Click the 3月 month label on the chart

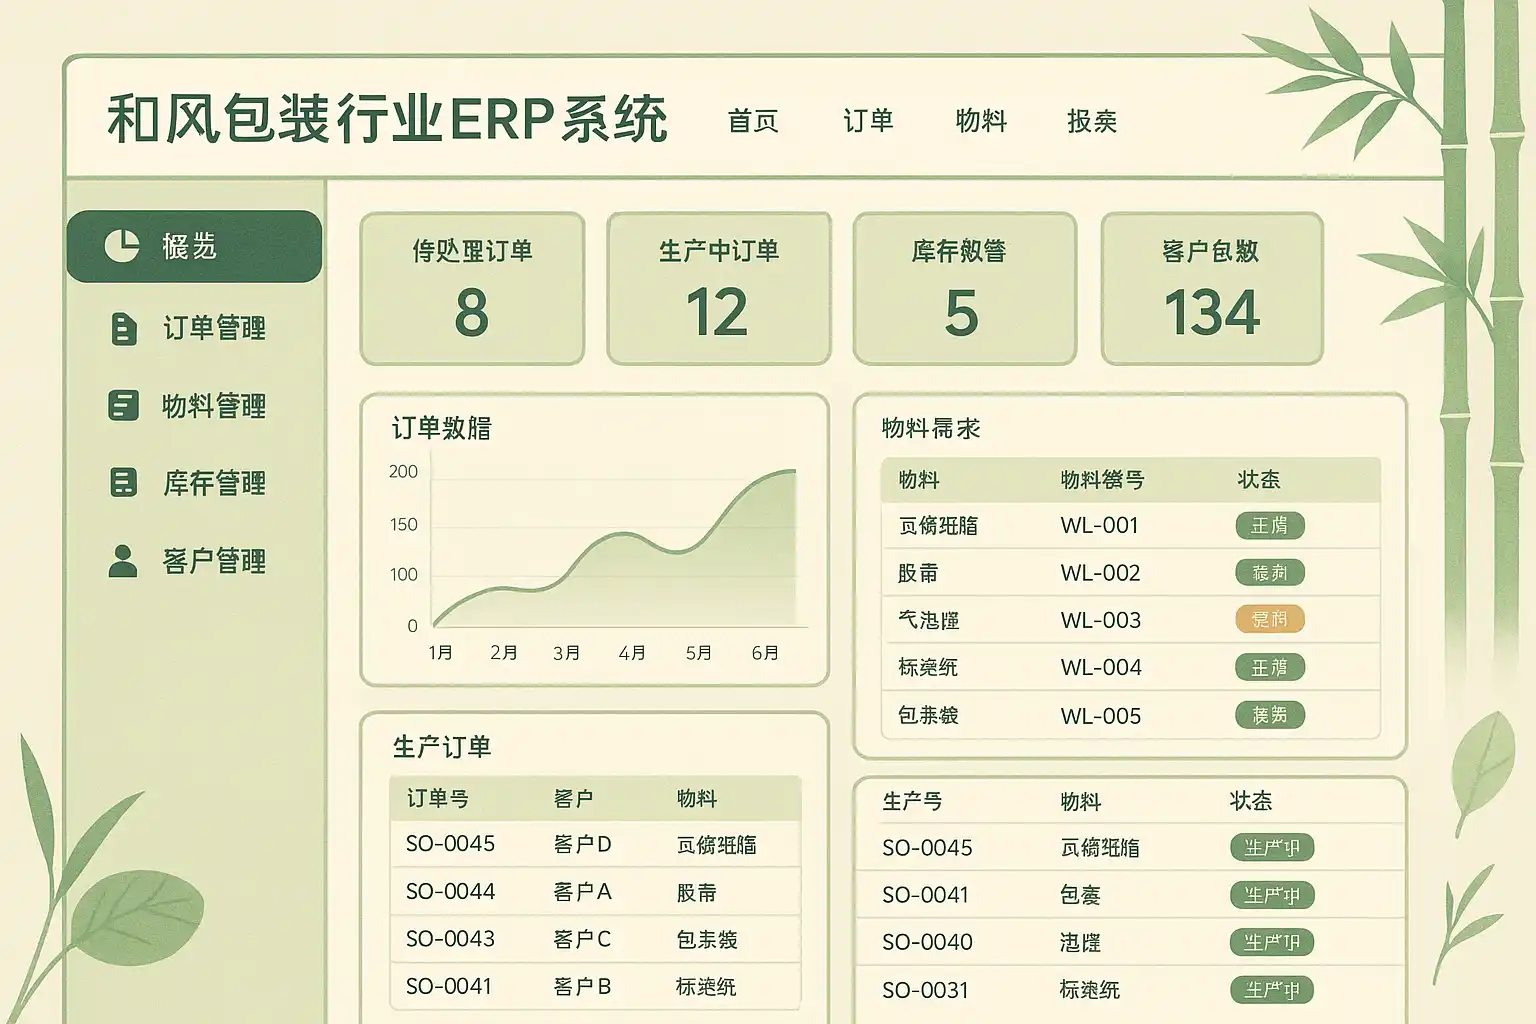coord(567,653)
